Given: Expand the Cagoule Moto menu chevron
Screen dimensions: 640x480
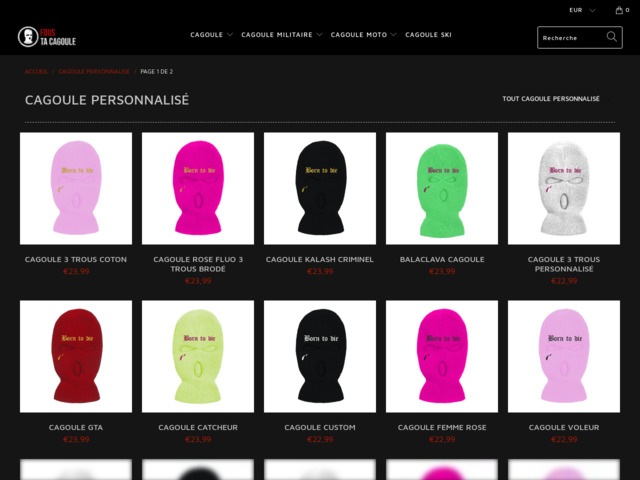Looking at the screenshot, I should (x=393, y=35).
